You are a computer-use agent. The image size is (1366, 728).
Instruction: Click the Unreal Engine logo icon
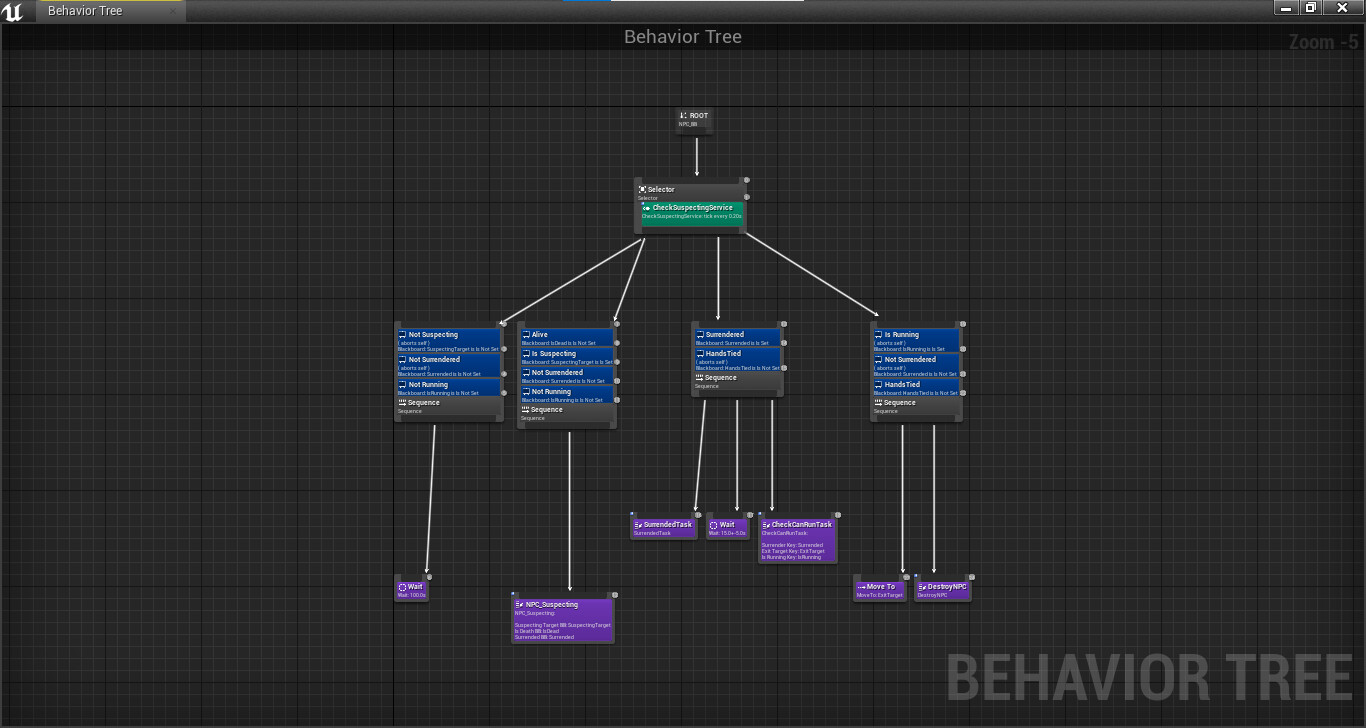(13, 10)
